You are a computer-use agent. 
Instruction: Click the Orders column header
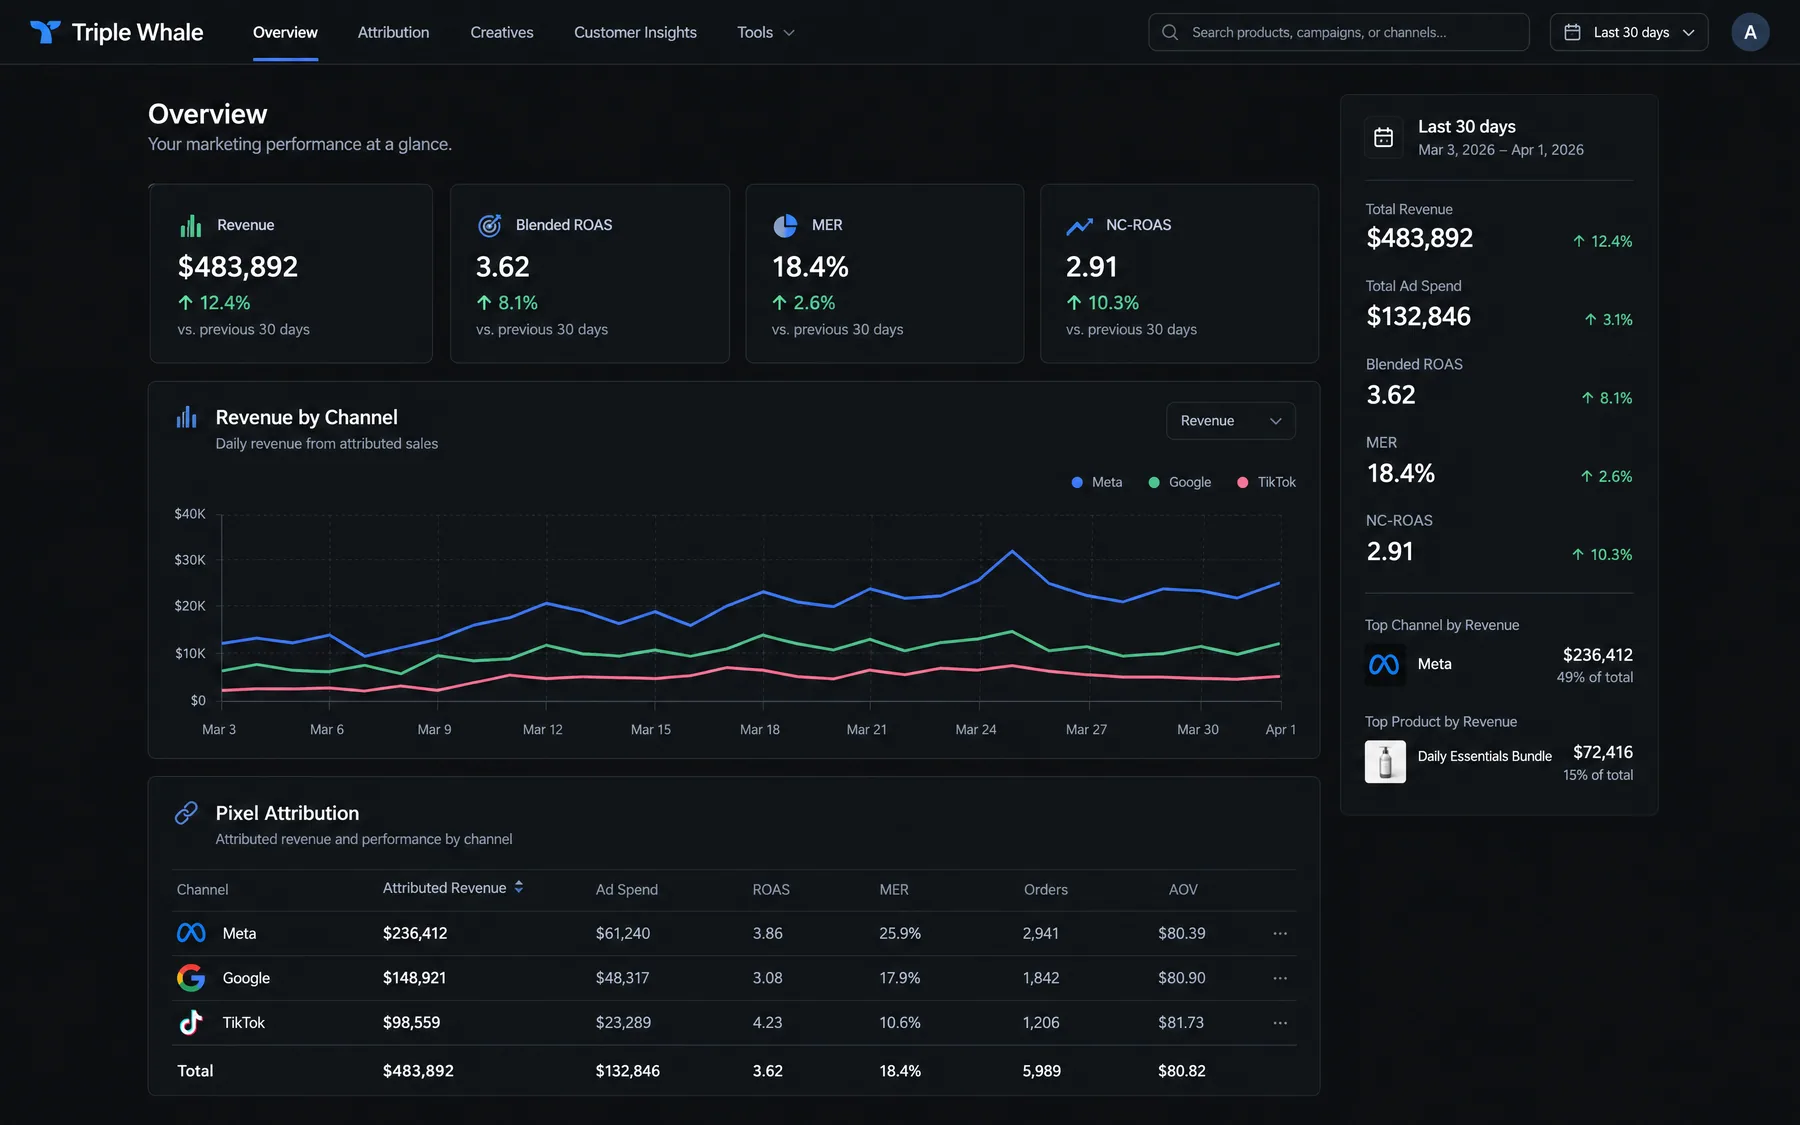click(x=1046, y=889)
